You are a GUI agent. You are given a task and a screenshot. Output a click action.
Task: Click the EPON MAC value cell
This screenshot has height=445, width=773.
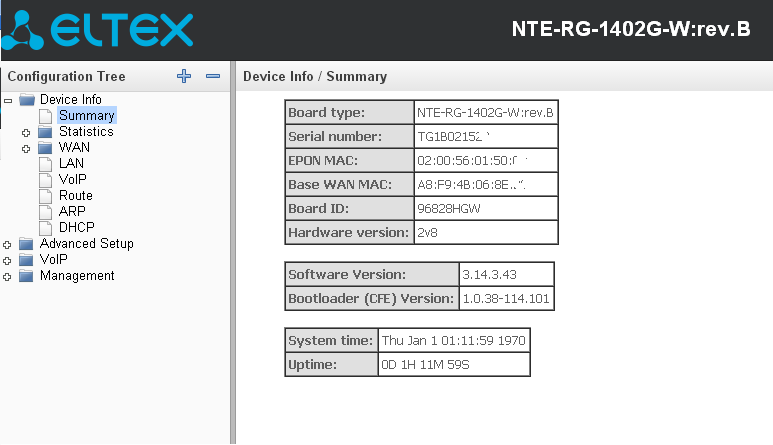(486, 161)
